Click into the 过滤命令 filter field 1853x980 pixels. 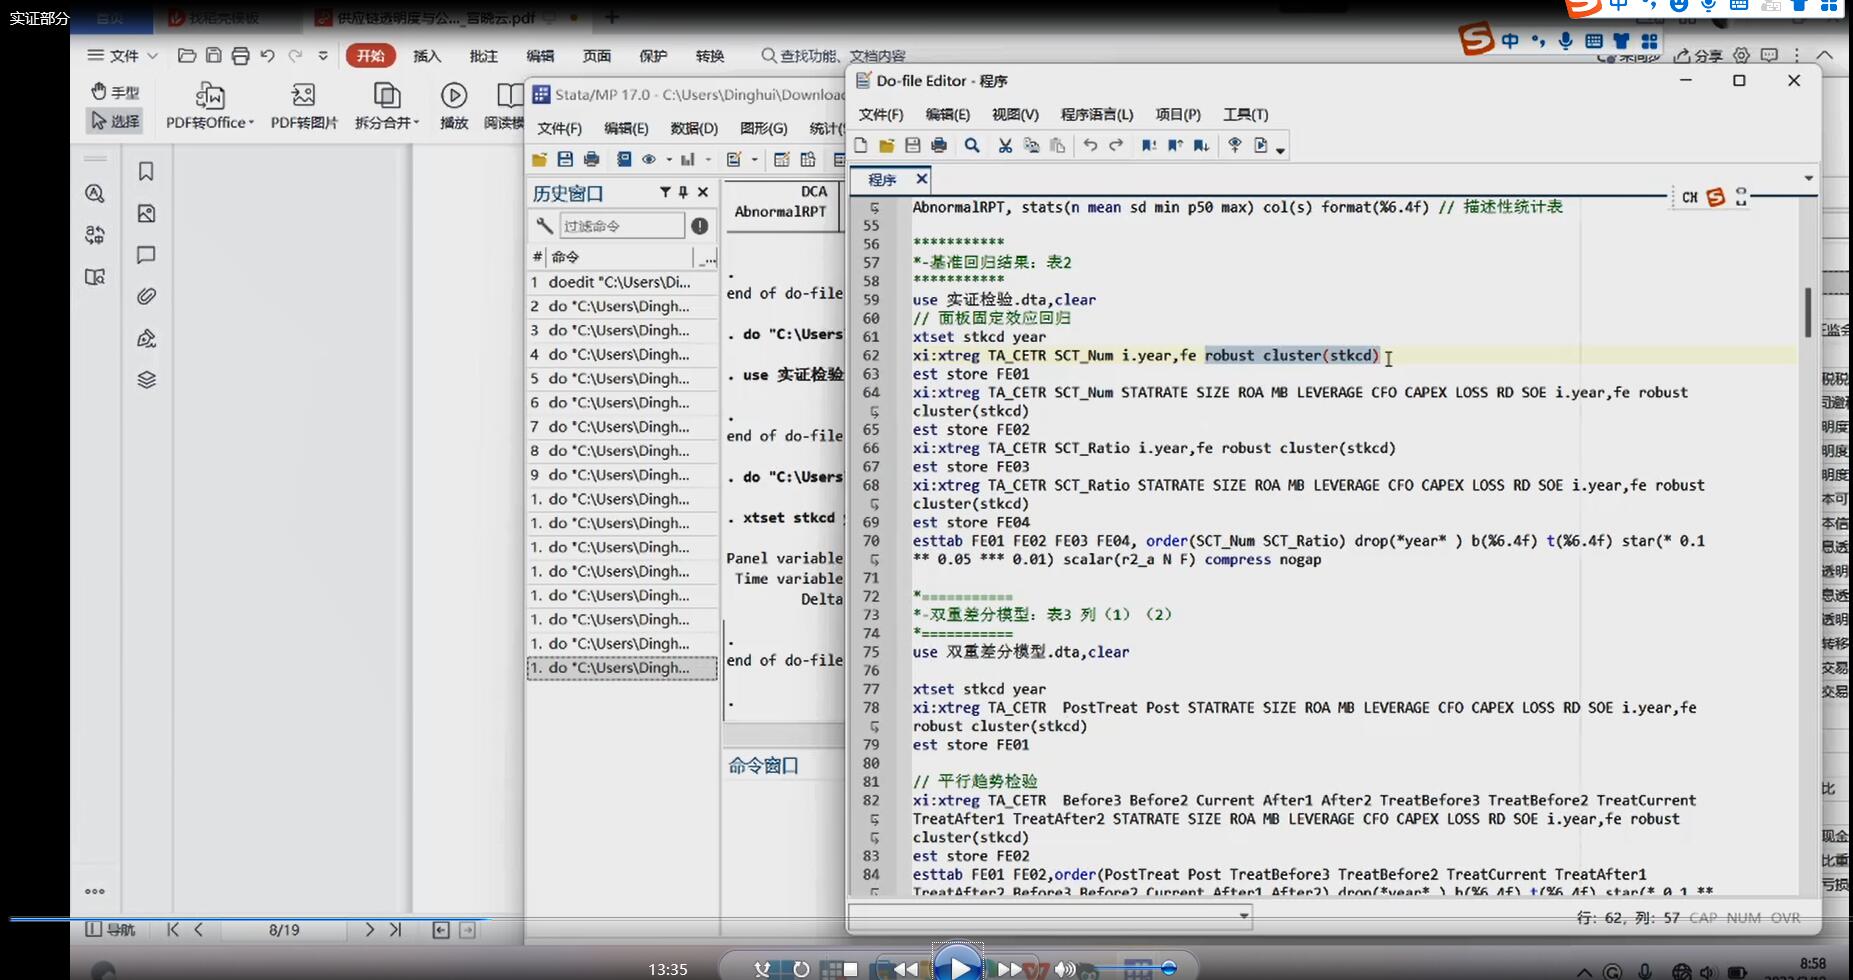click(x=621, y=226)
